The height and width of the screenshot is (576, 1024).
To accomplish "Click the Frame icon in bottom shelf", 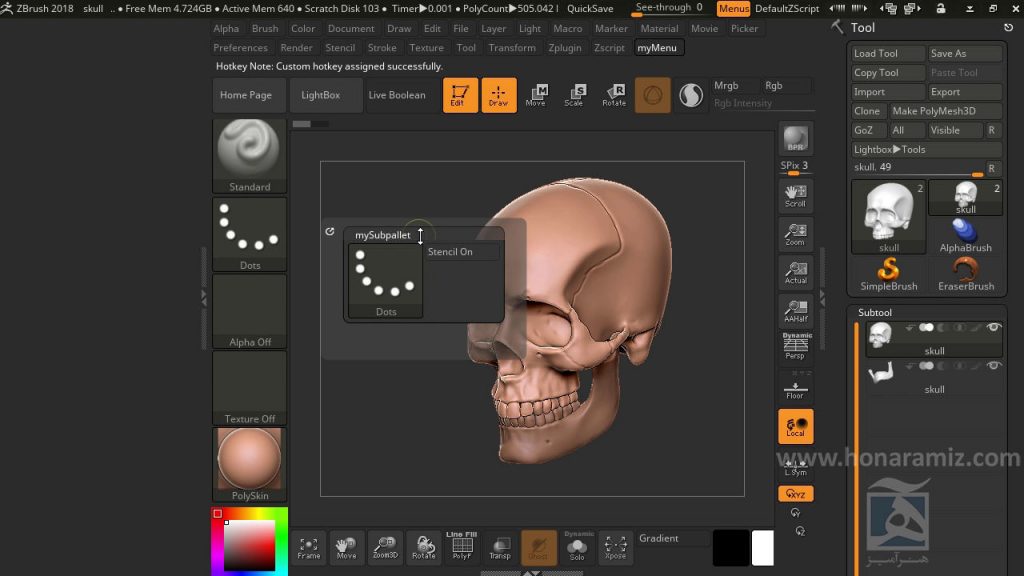I will [309, 547].
